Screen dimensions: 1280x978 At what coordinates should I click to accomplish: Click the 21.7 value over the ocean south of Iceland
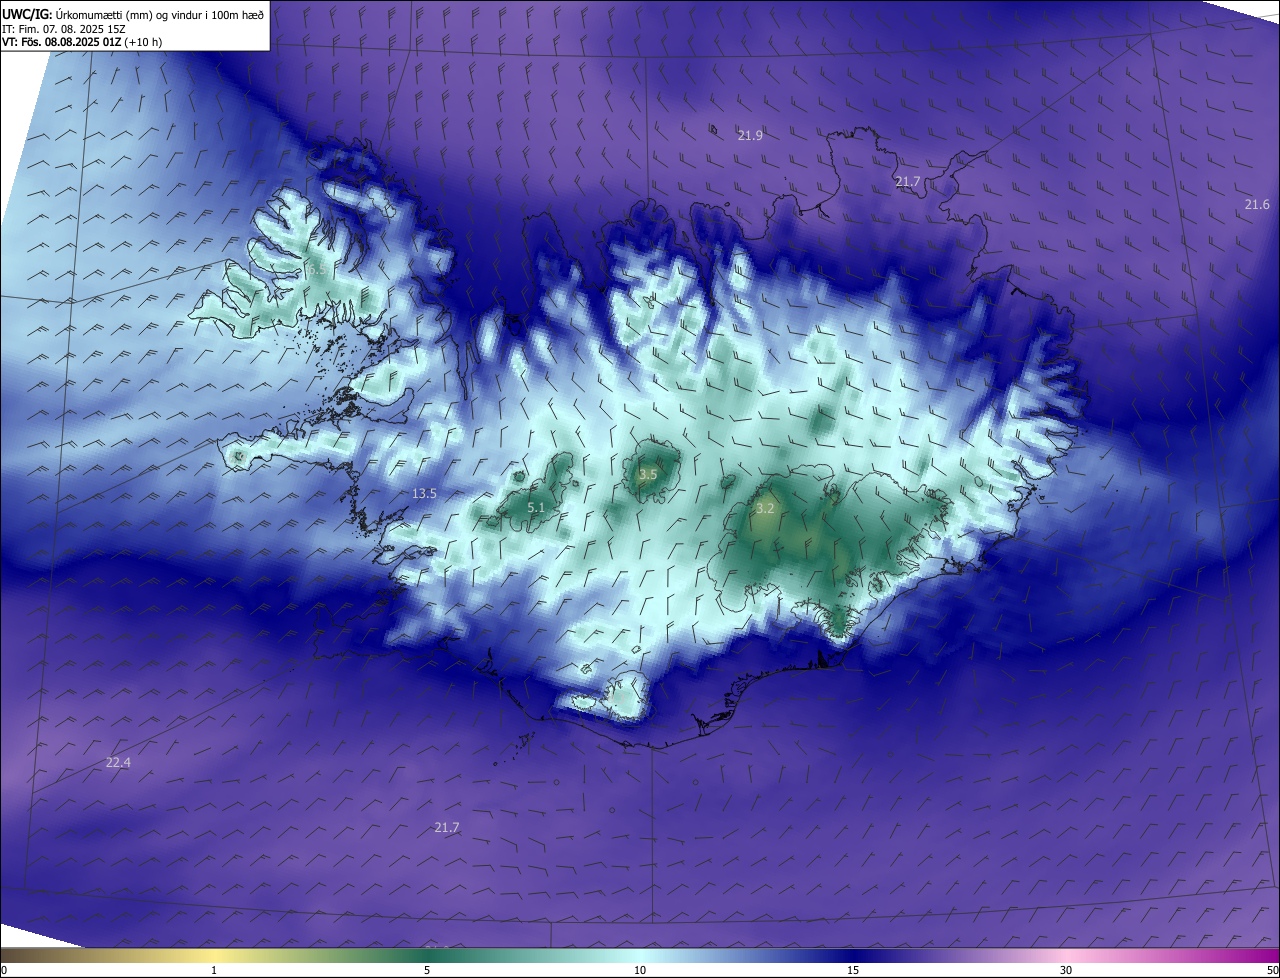tap(447, 827)
